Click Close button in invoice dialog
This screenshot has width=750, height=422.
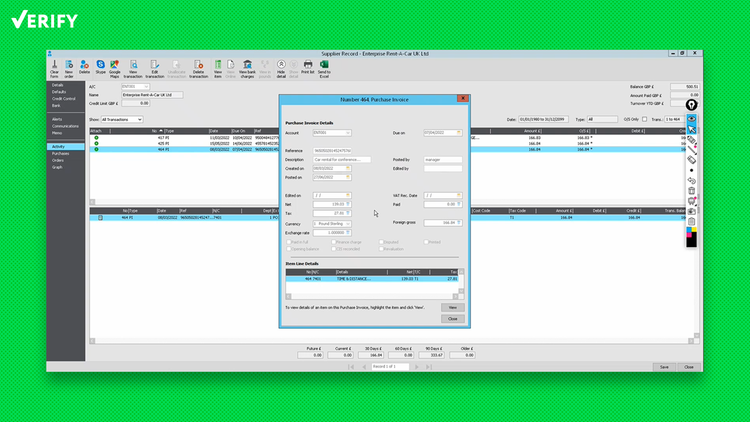click(452, 319)
